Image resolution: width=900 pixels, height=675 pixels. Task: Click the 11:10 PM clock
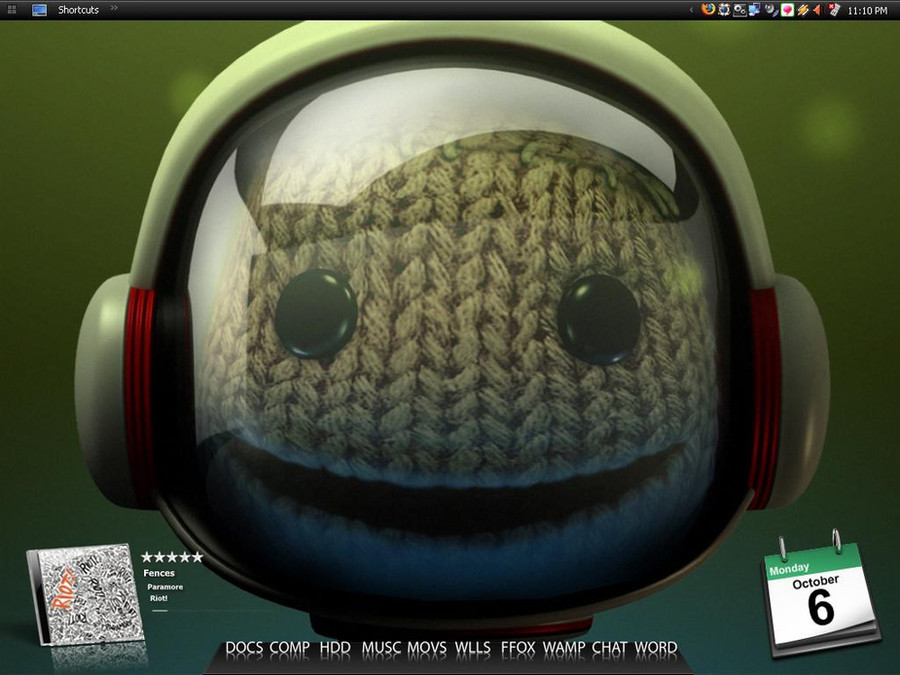pyautogui.click(x=867, y=10)
